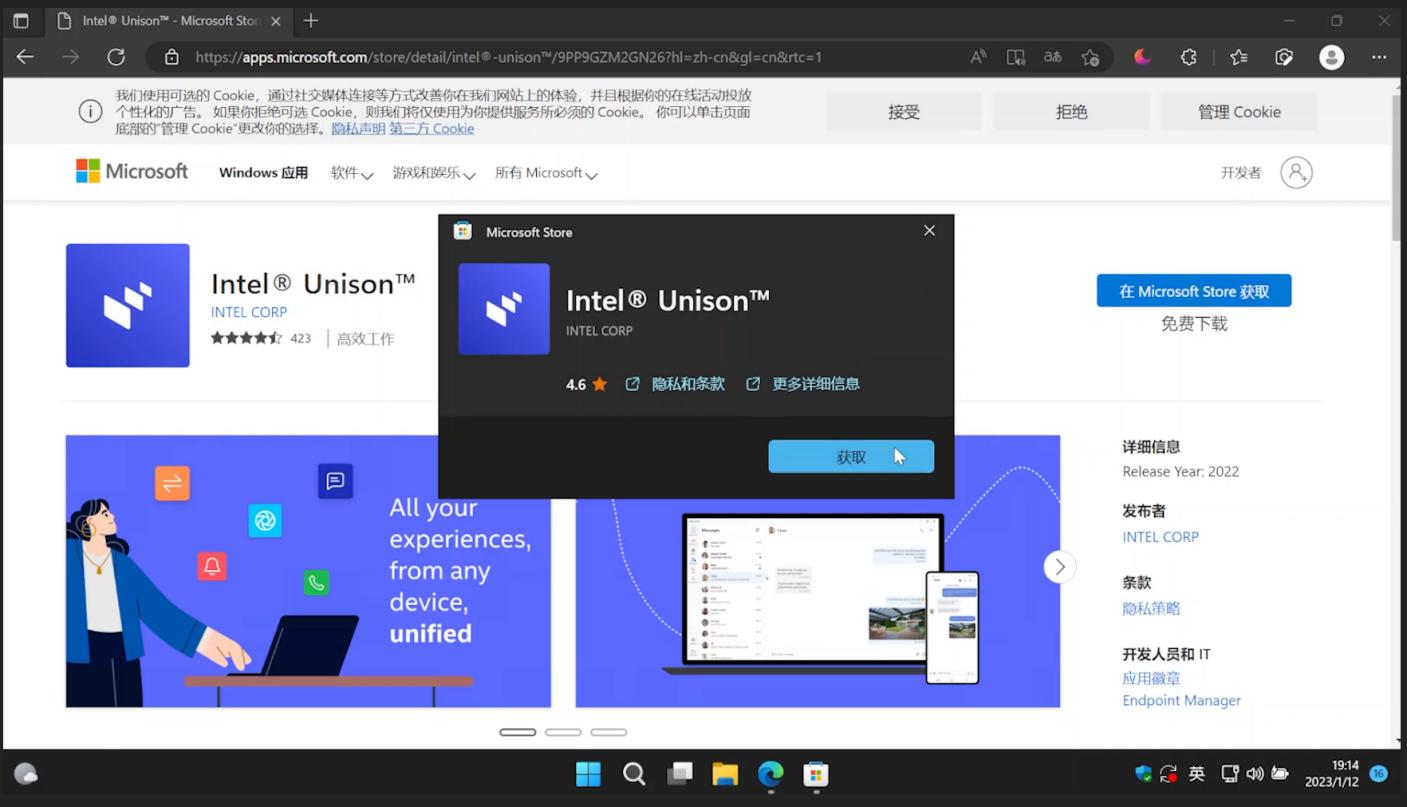The image size is (1407, 807).
Task: Click the translate page icon
Action: (1053, 57)
